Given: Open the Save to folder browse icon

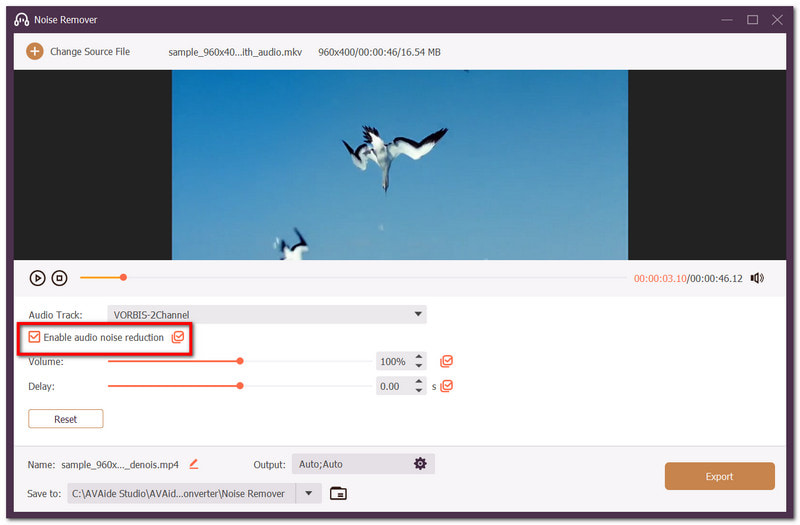Looking at the screenshot, I should click(338, 493).
